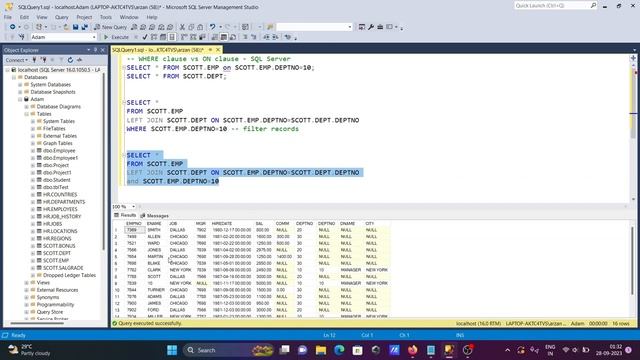Click the Quick Launch search field
This screenshot has width=640, height=360.
tap(551, 5)
